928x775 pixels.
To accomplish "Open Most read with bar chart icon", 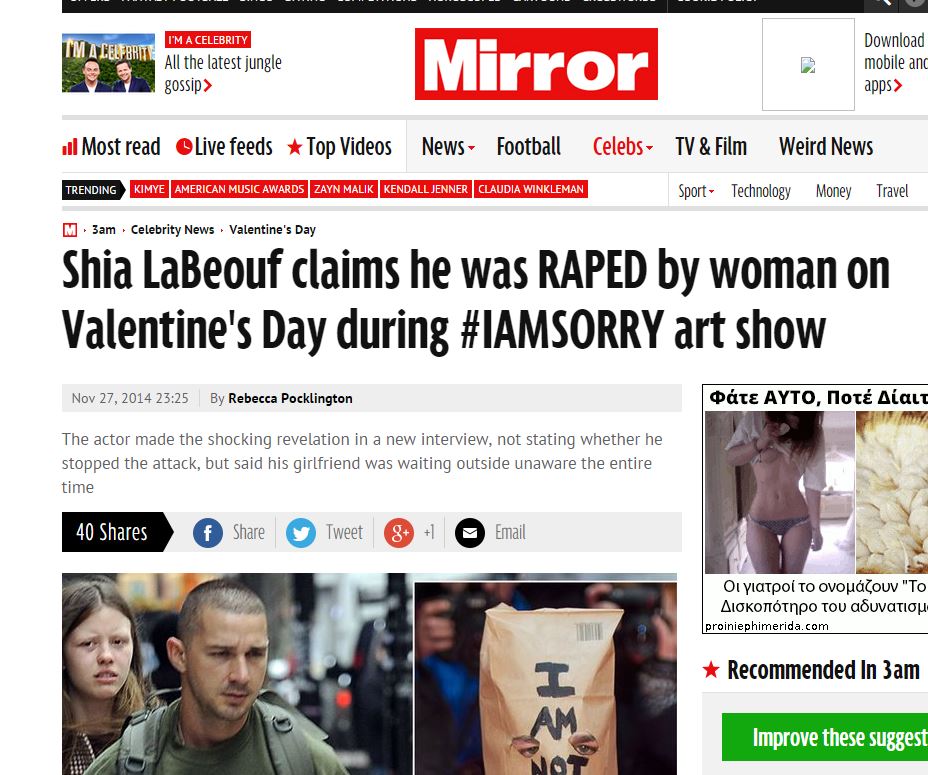I will point(111,146).
